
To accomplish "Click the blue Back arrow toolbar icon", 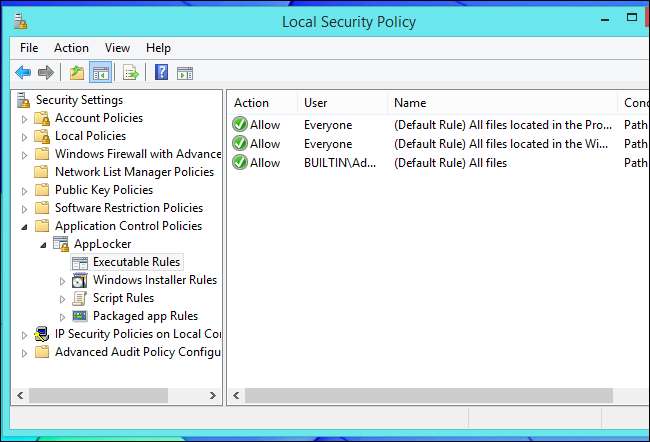I will point(23,73).
